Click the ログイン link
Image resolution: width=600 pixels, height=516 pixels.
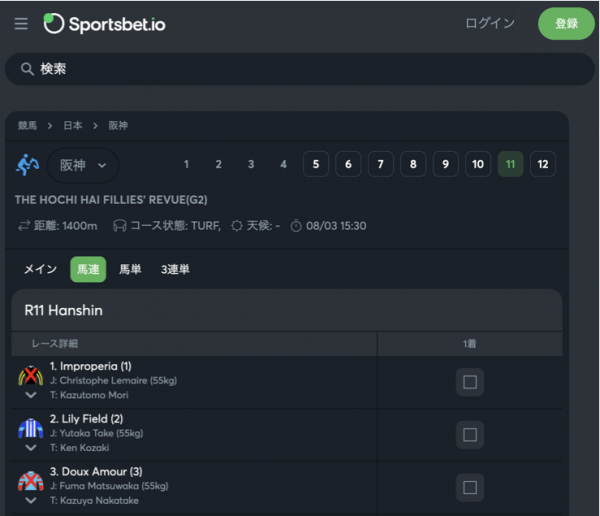(490, 23)
